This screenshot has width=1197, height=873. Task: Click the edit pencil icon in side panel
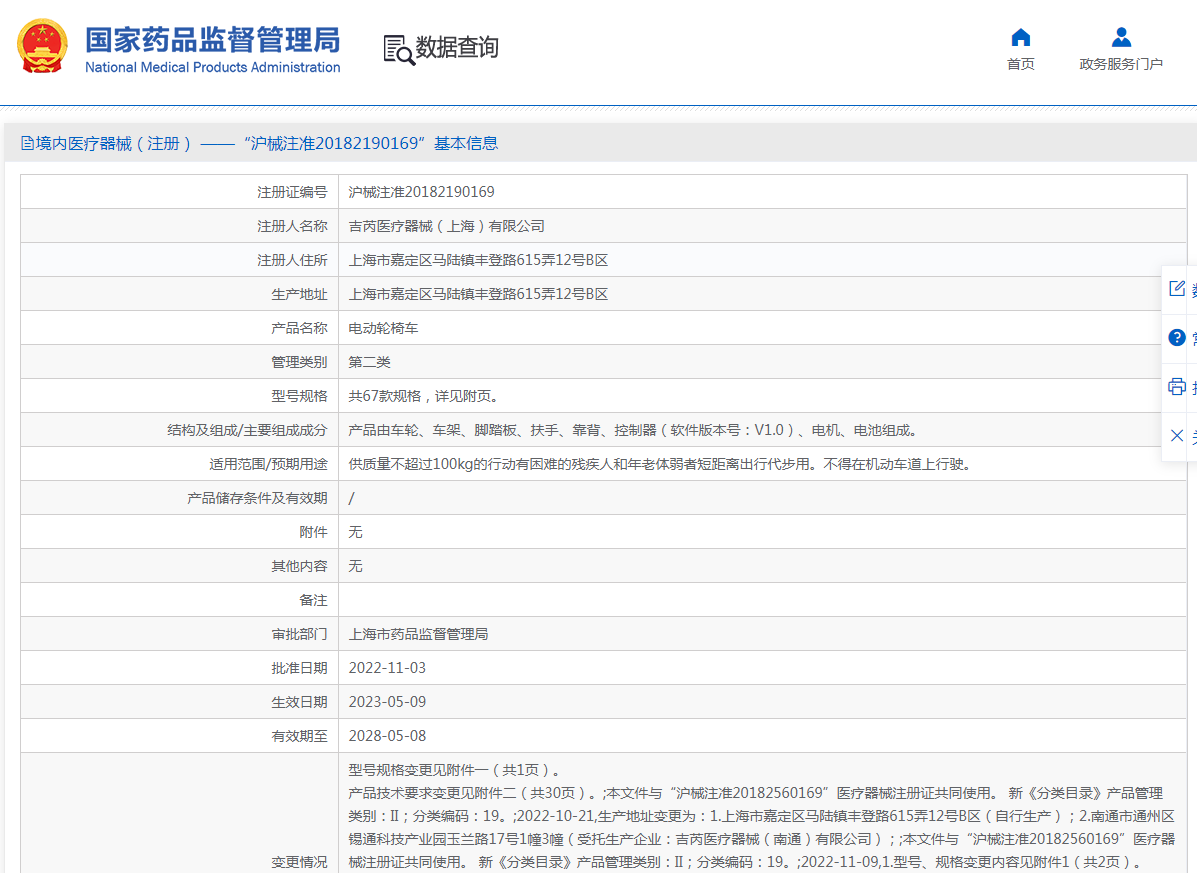(1176, 288)
